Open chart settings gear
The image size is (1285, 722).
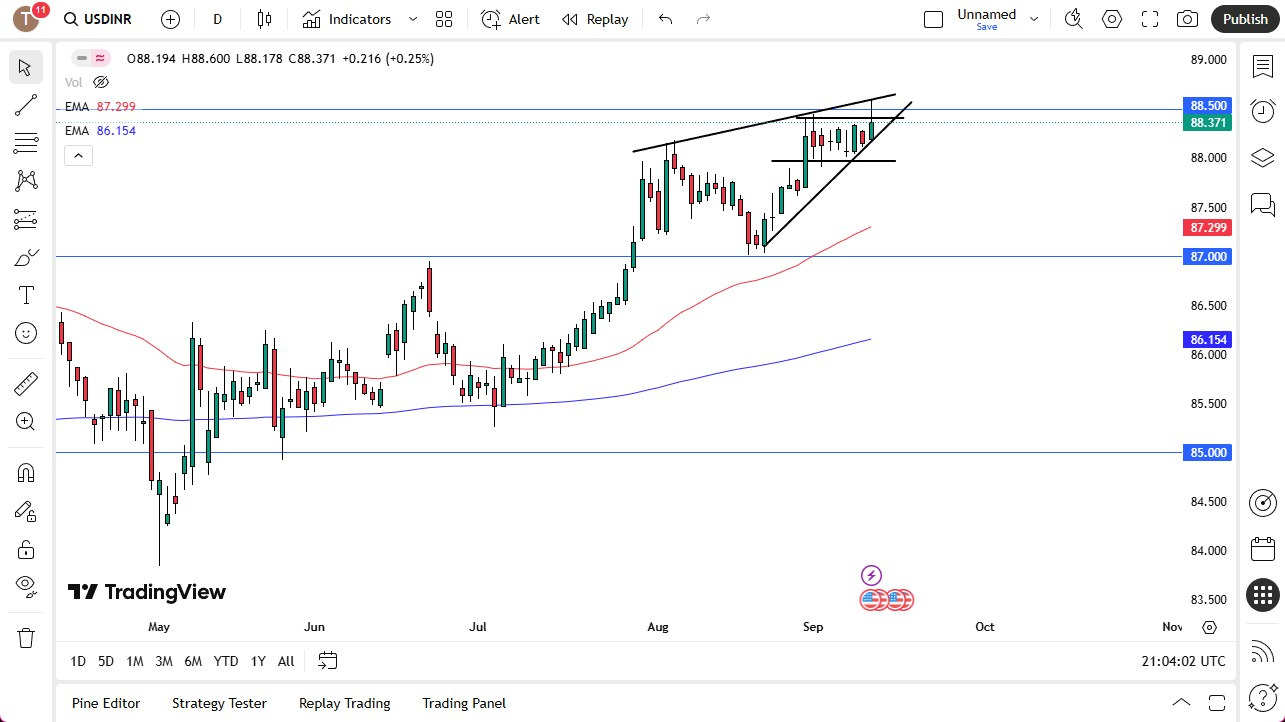click(1111, 19)
